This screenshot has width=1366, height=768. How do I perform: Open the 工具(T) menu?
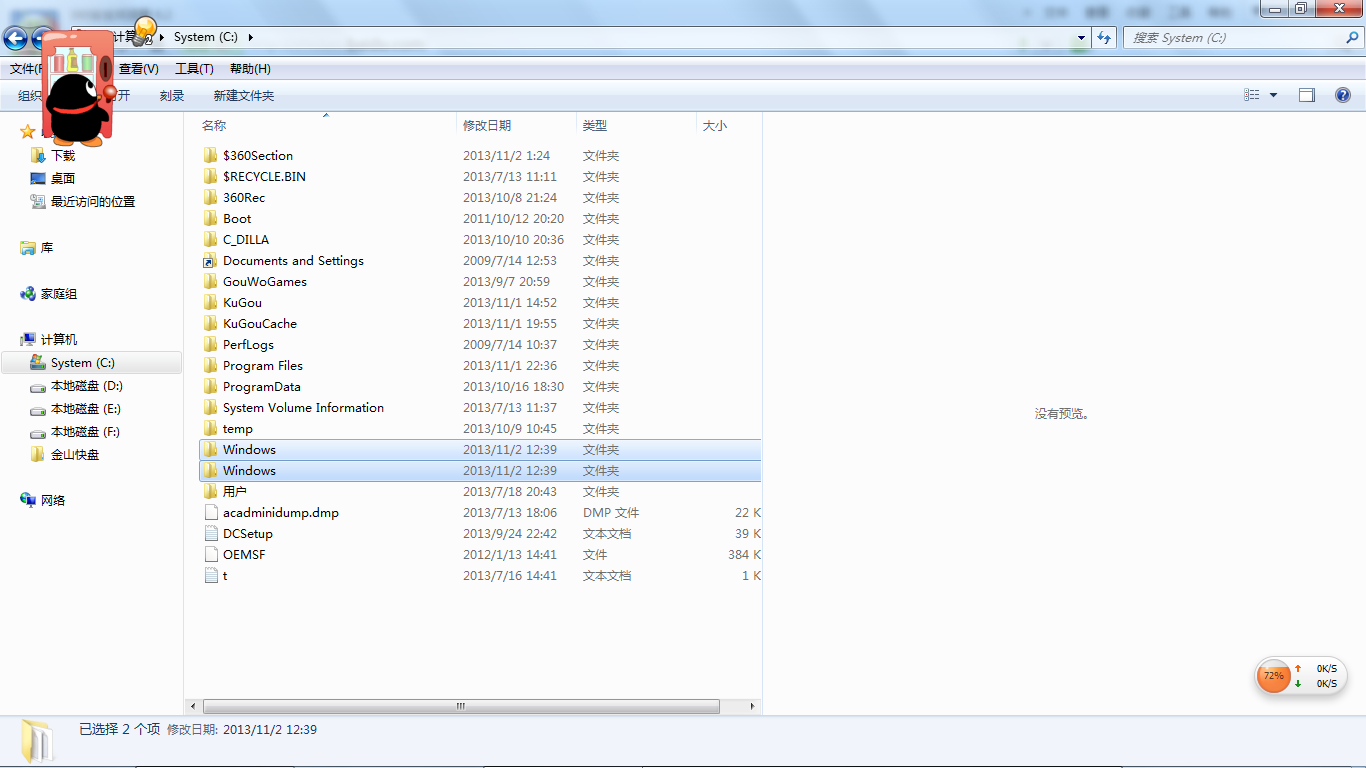[x=194, y=68]
